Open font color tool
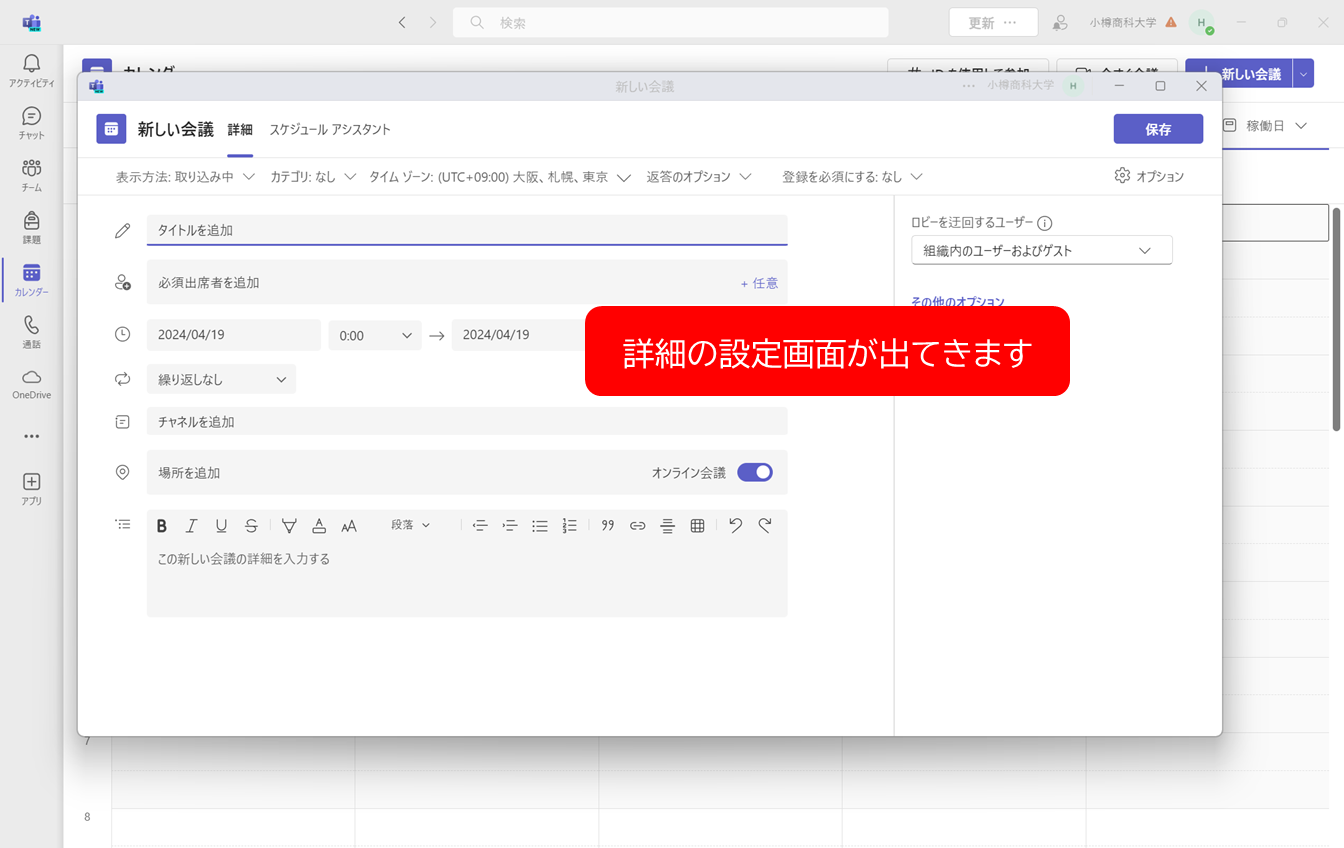 [319, 526]
